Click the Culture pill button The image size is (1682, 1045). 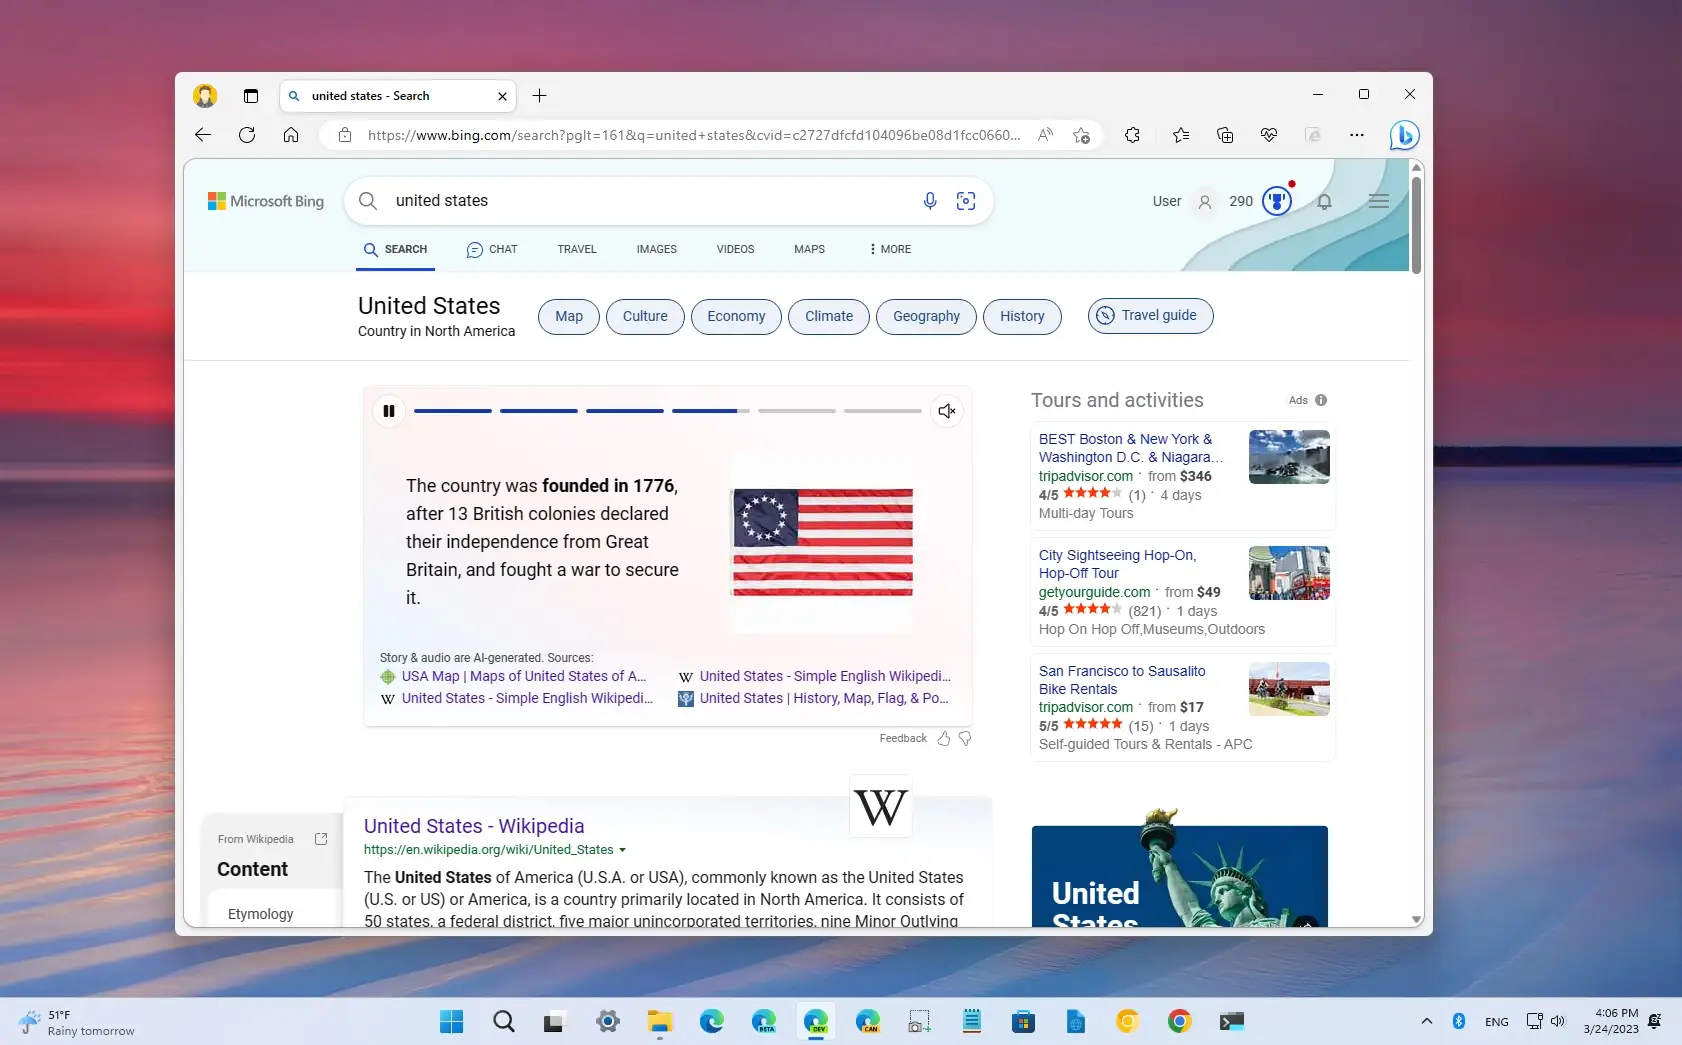click(645, 316)
